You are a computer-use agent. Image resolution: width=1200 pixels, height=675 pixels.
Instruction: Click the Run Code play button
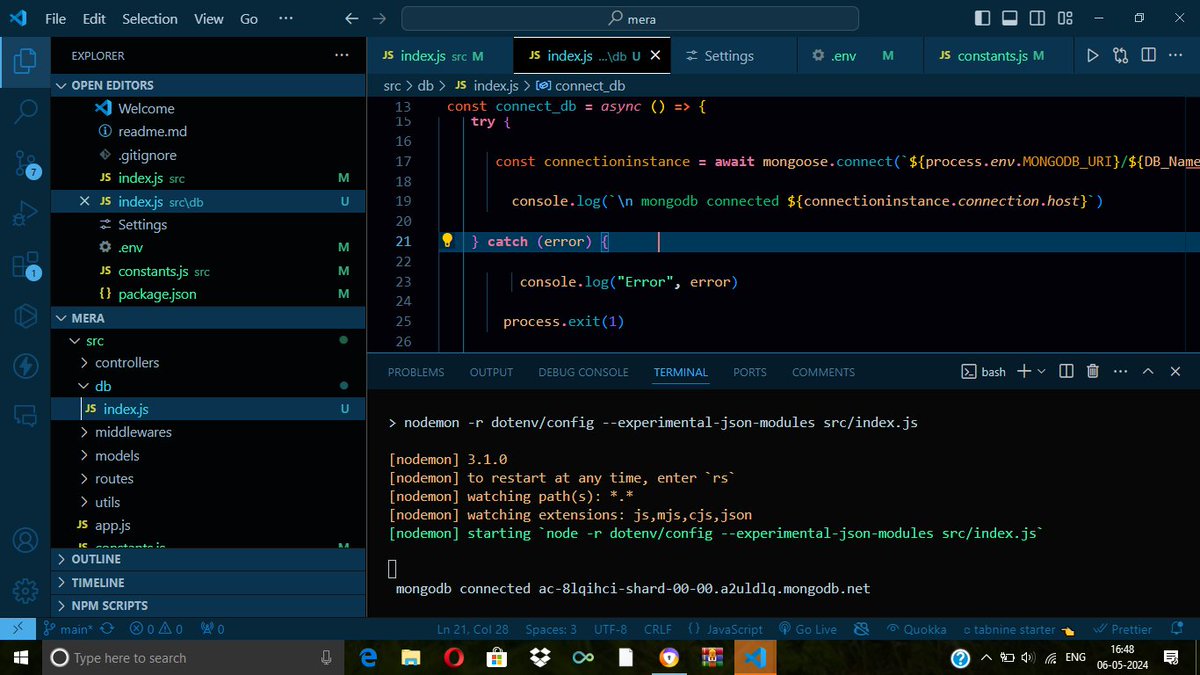(1092, 56)
